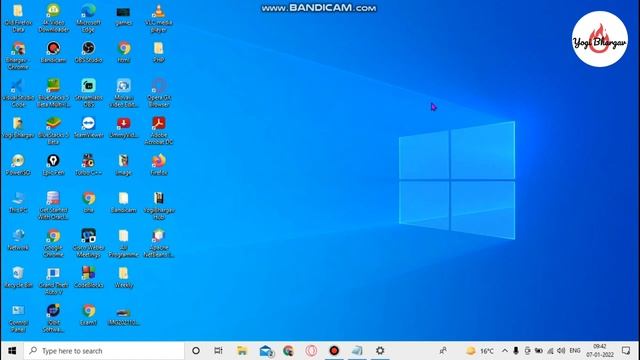Open the OBS Studio shortcut
Screen dimensions: 640x360
pos(88,52)
